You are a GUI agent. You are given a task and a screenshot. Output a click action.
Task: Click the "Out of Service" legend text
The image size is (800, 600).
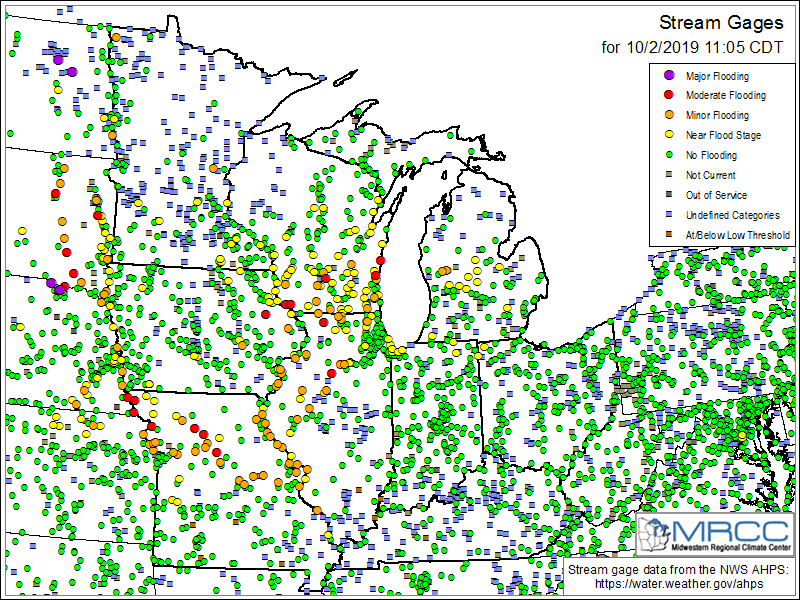[x=716, y=196]
